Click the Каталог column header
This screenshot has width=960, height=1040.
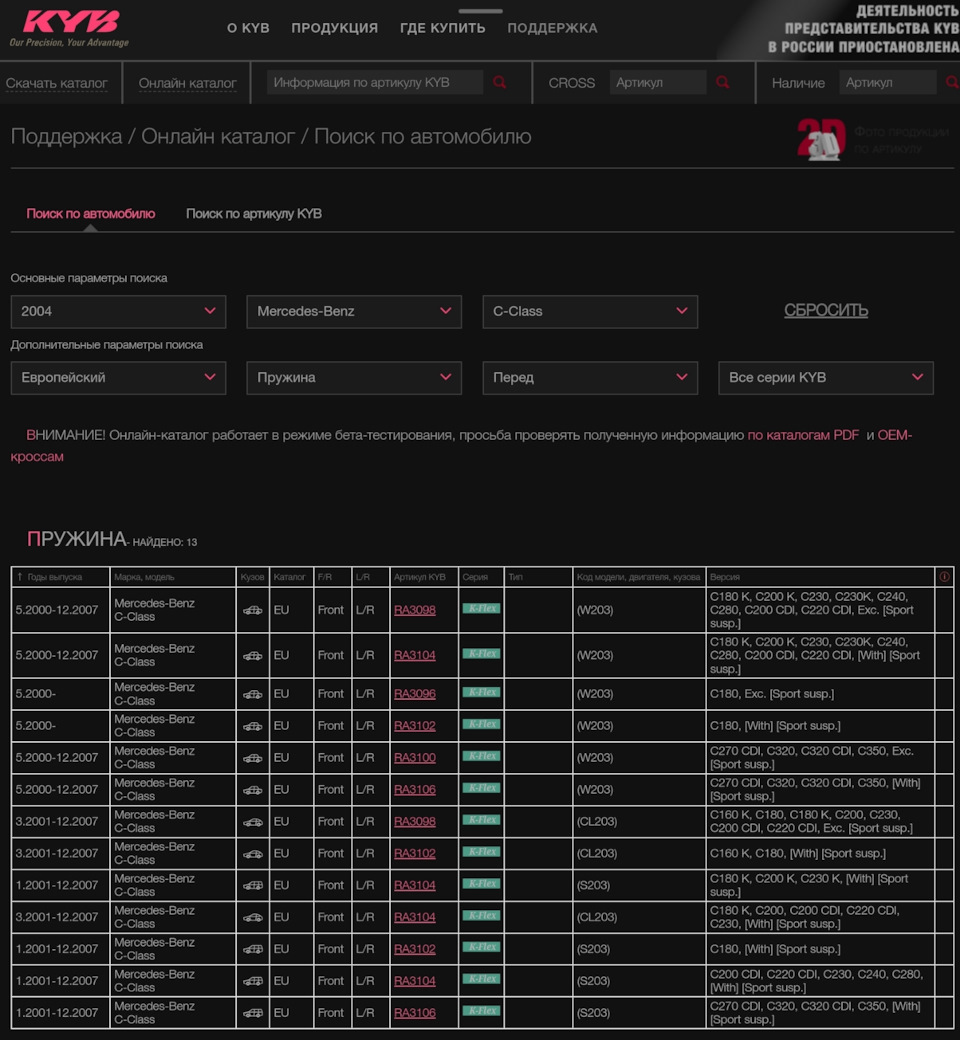pos(289,577)
